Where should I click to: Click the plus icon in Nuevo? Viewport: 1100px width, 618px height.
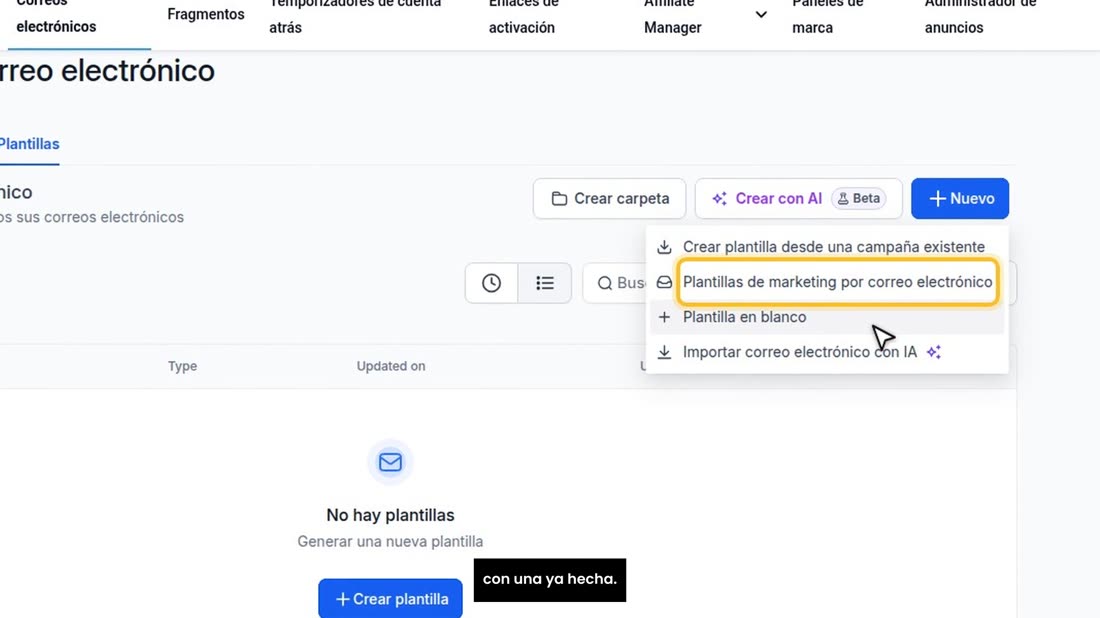(937, 199)
